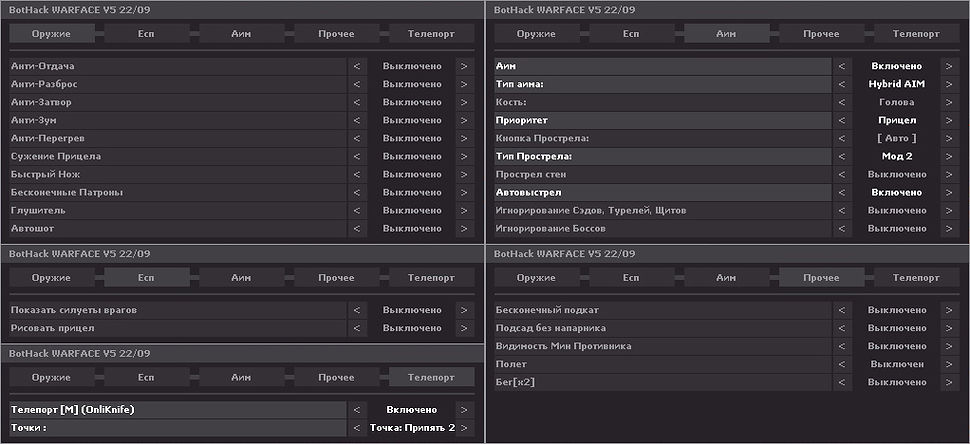Image resolution: width=970 pixels, height=444 pixels.
Task: Click right arrow for Игнорирование Сэдов, Турелей, Щитов
Action: coord(950,210)
